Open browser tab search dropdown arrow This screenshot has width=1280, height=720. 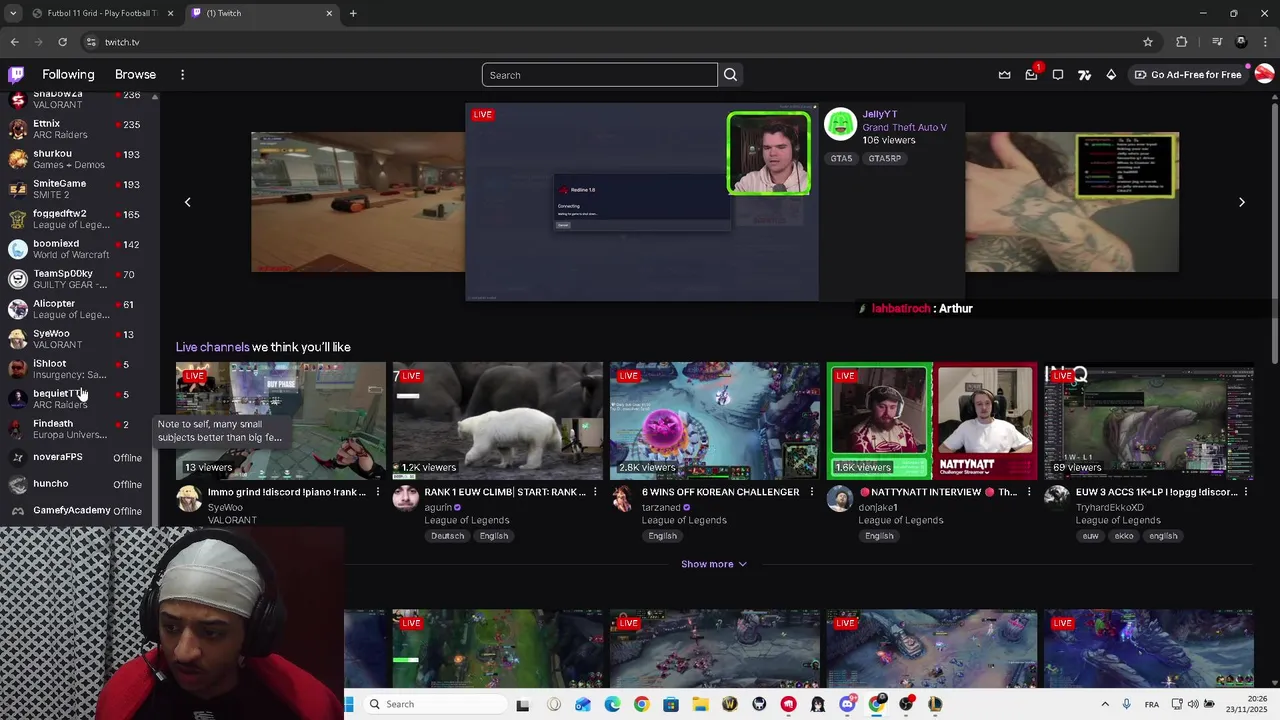12,13
